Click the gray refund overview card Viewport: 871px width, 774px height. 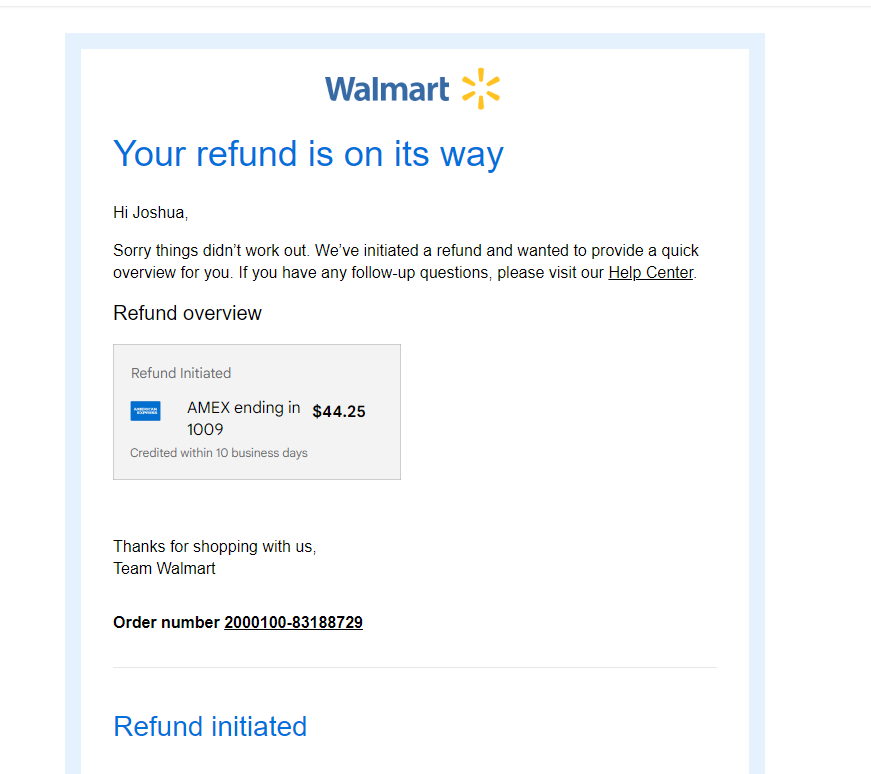pos(257,412)
